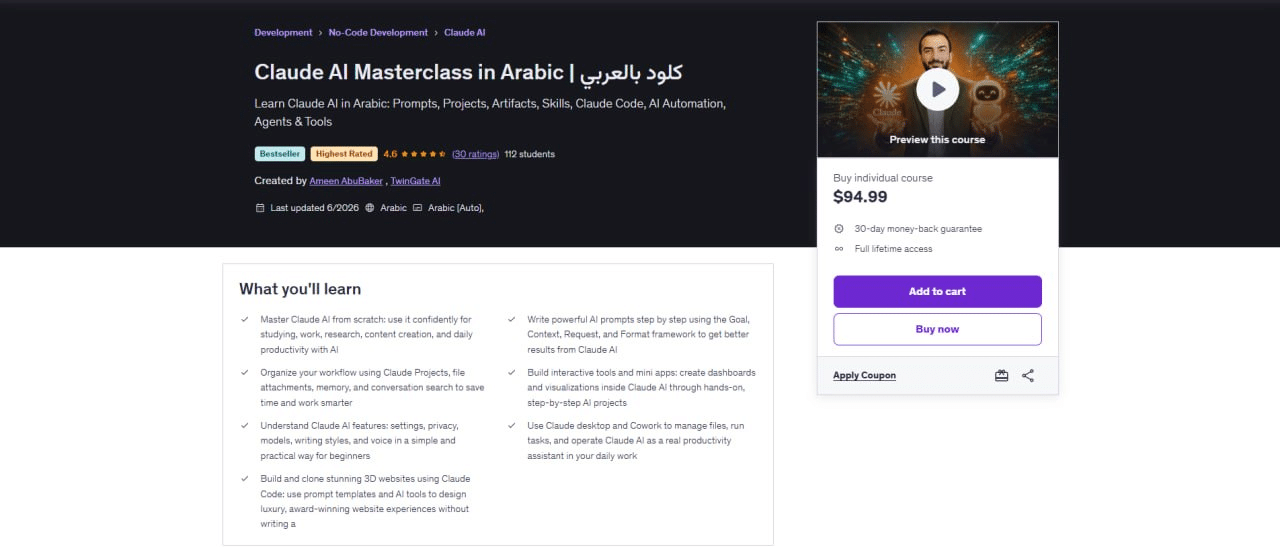Click the closed captions icon
Image resolution: width=1280 pixels, height=547 pixels.
click(x=418, y=208)
